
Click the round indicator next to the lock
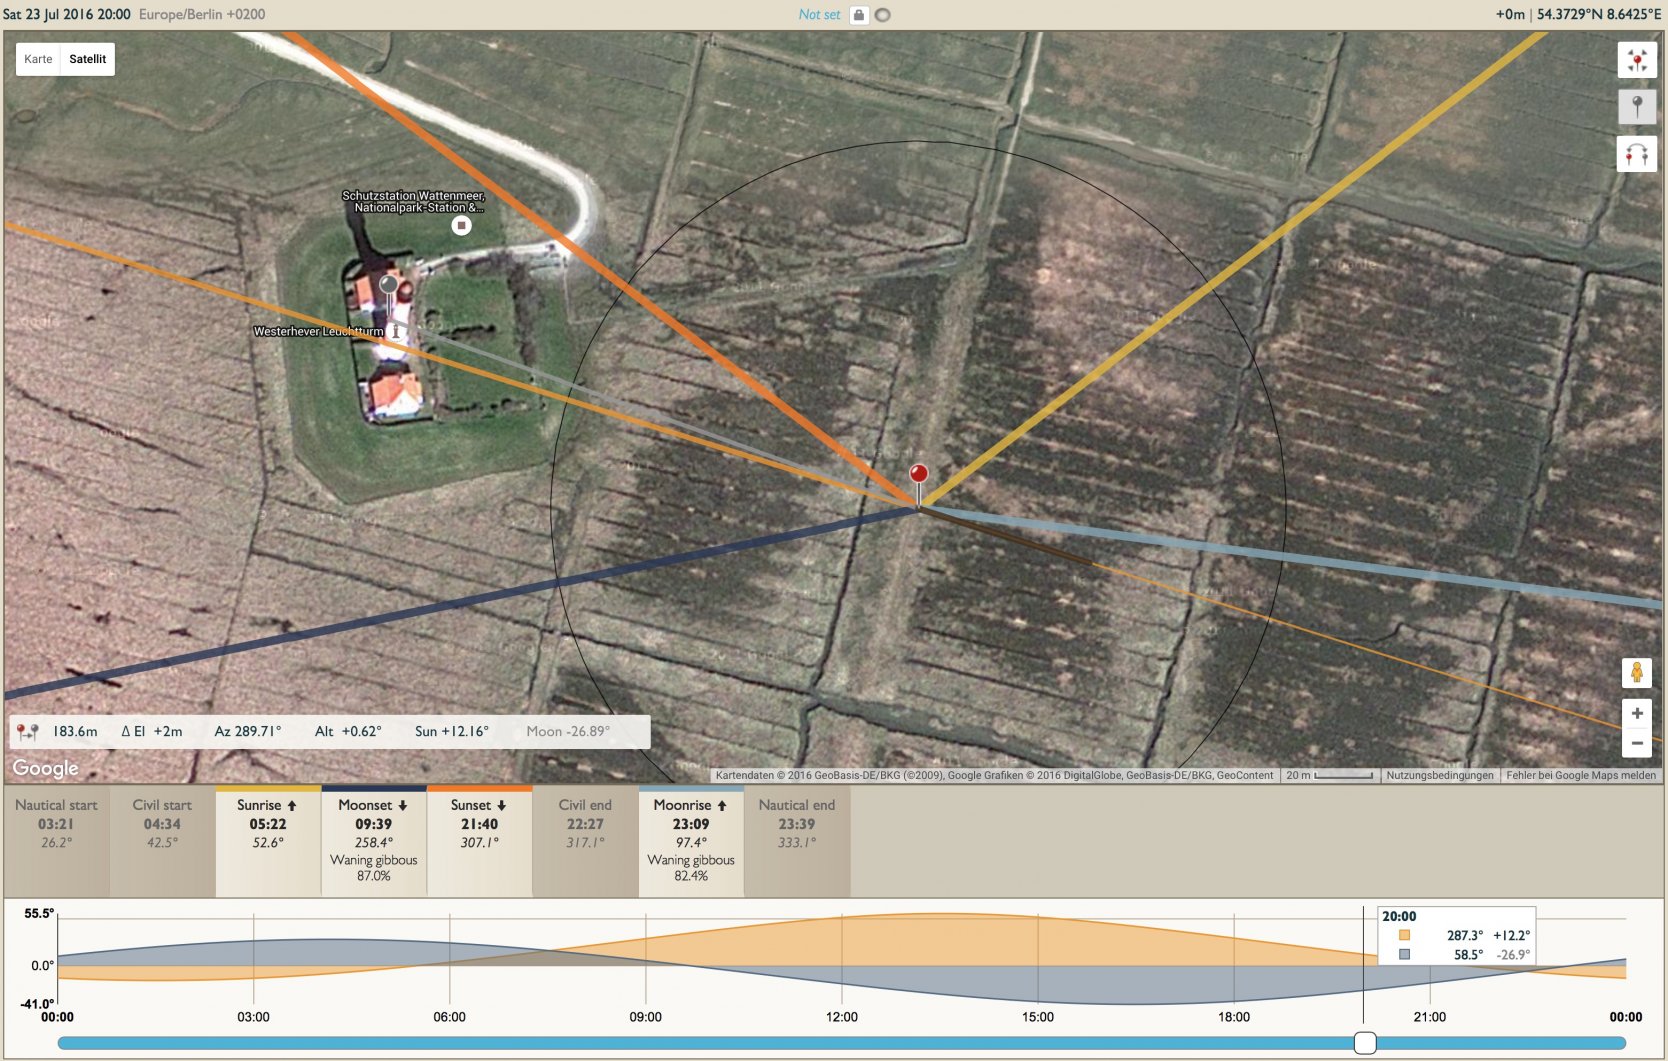[883, 15]
